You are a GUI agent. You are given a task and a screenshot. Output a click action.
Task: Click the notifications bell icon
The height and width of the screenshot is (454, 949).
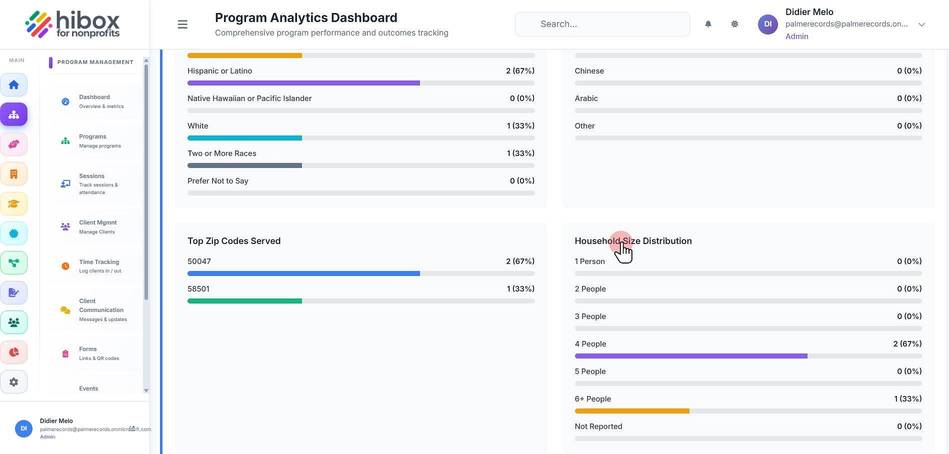click(x=708, y=24)
